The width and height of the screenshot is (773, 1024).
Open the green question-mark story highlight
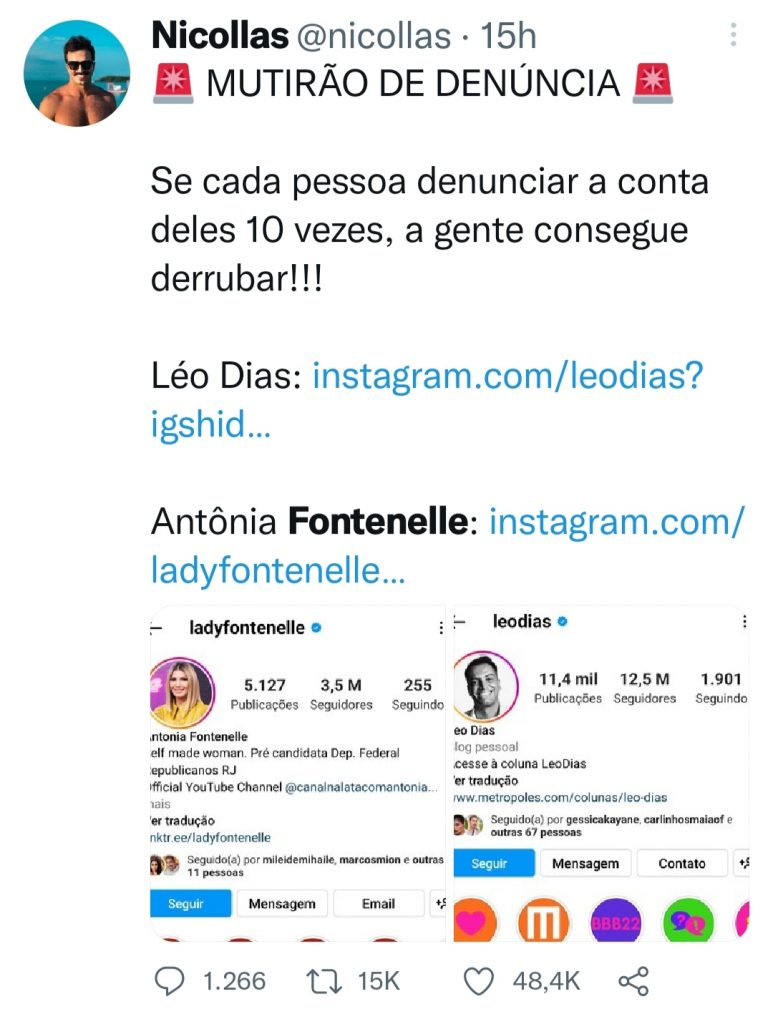click(x=688, y=920)
